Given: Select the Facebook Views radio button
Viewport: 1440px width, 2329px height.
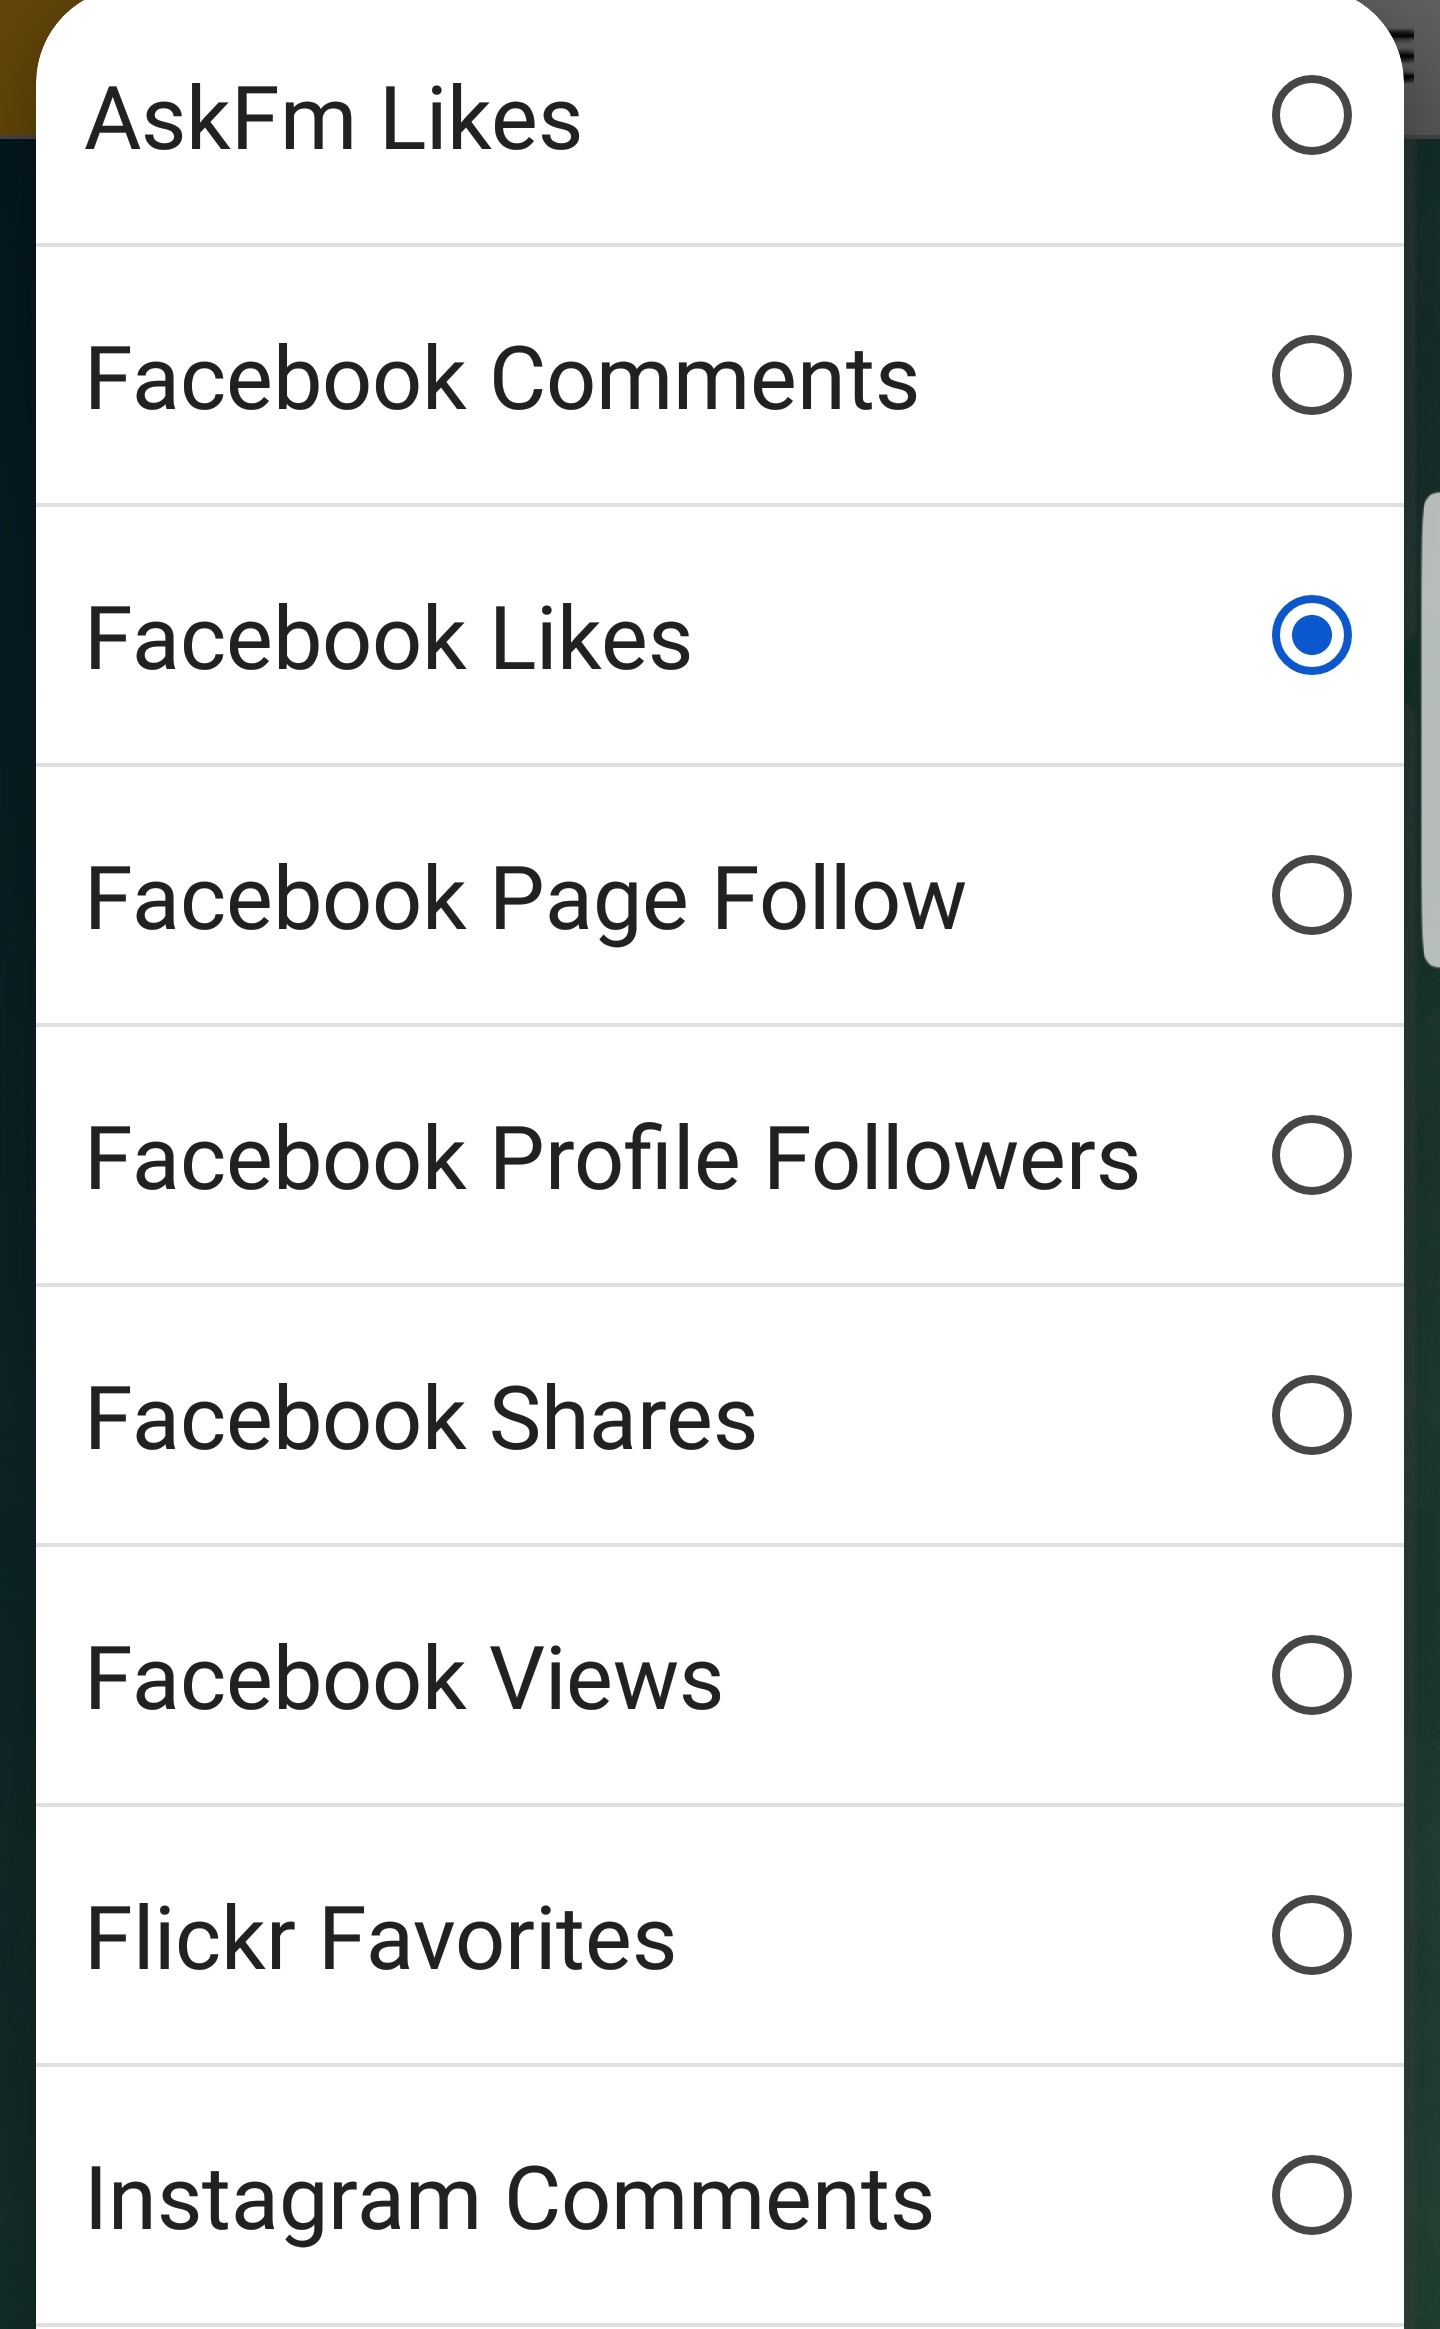Looking at the screenshot, I should (x=1311, y=1675).
